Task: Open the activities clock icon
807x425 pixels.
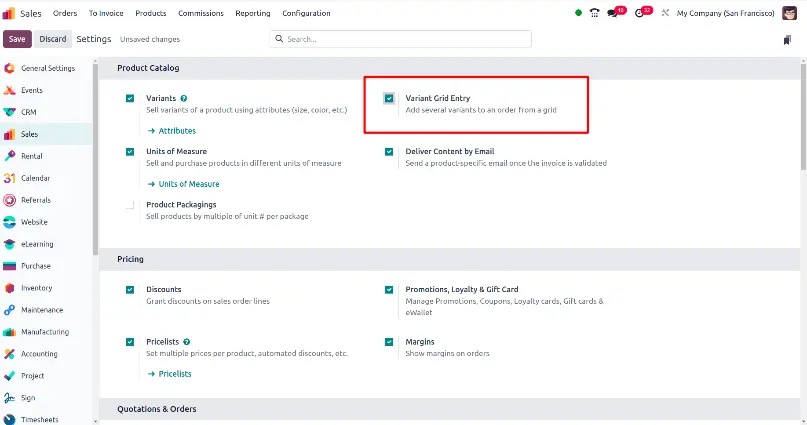Action: coord(639,13)
